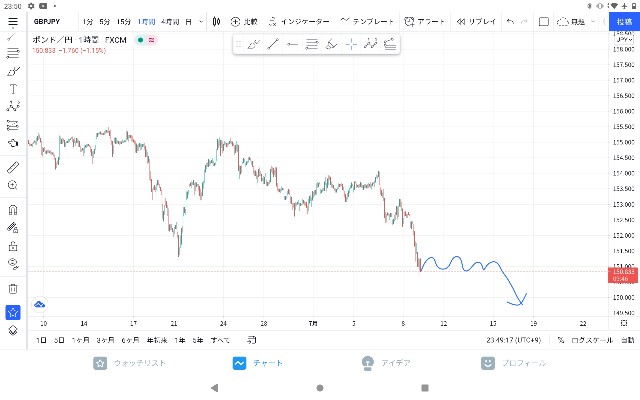
Task: Open the icons shapes tool in sidebar
Action: coord(13,143)
